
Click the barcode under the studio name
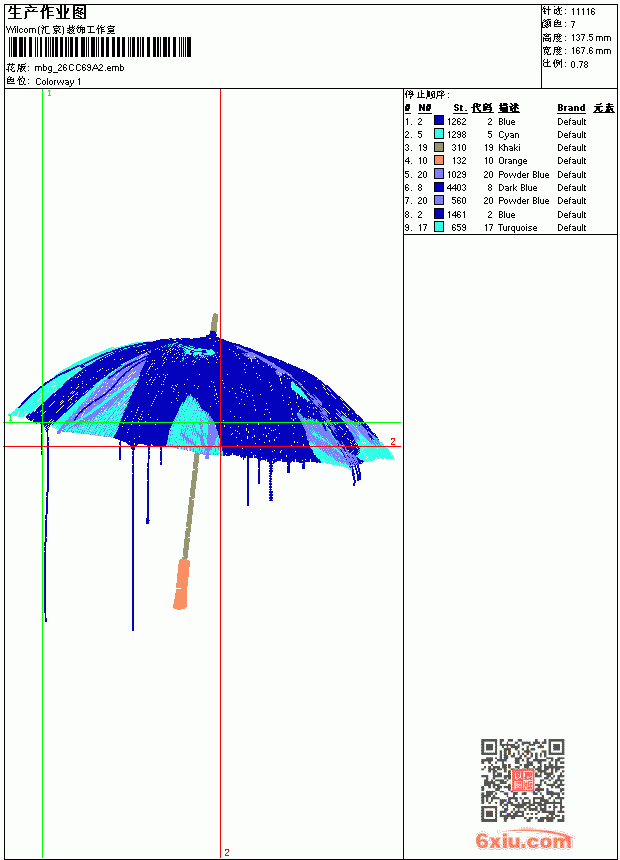coord(99,47)
